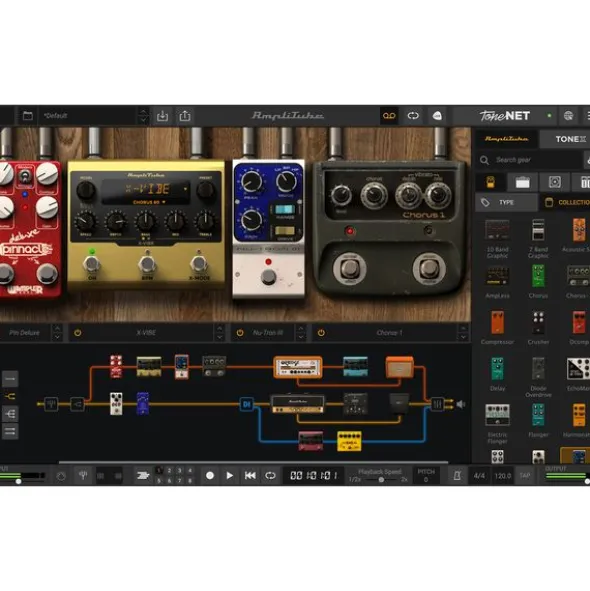Select the Crusher pedal
590x591 pixels.
tap(538, 328)
